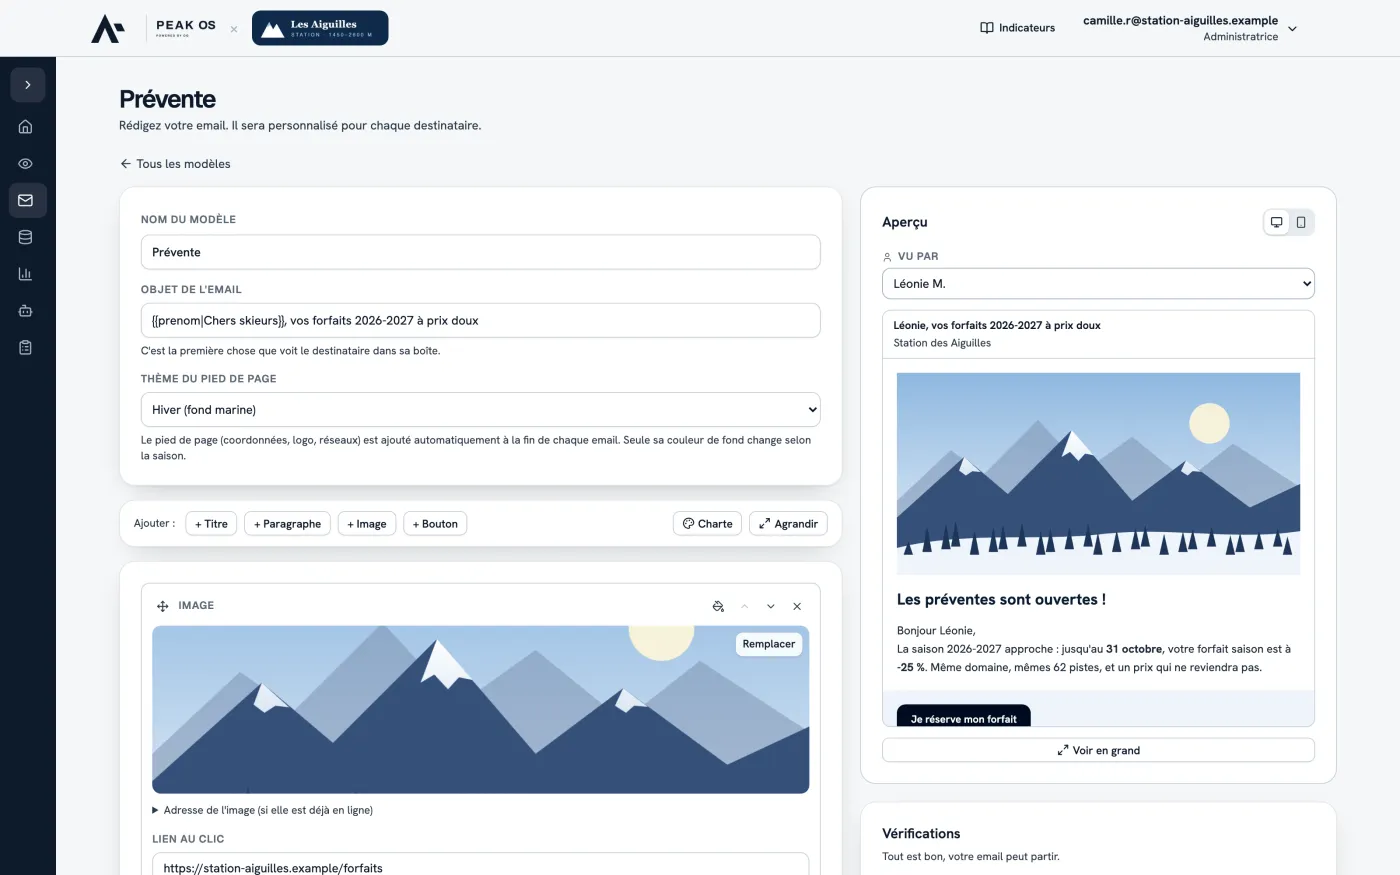The width and height of the screenshot is (1400, 875).
Task: Edit the Objet de l'email field
Action: click(x=480, y=321)
